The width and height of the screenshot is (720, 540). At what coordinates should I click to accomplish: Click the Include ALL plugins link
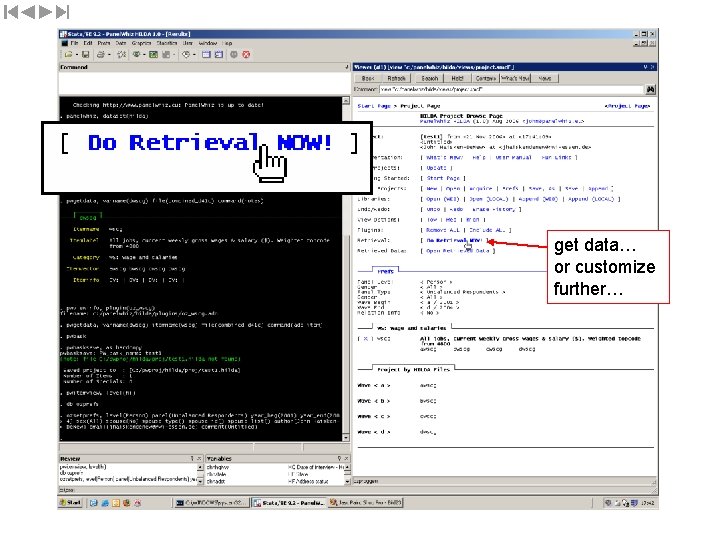pyautogui.click(x=487, y=230)
